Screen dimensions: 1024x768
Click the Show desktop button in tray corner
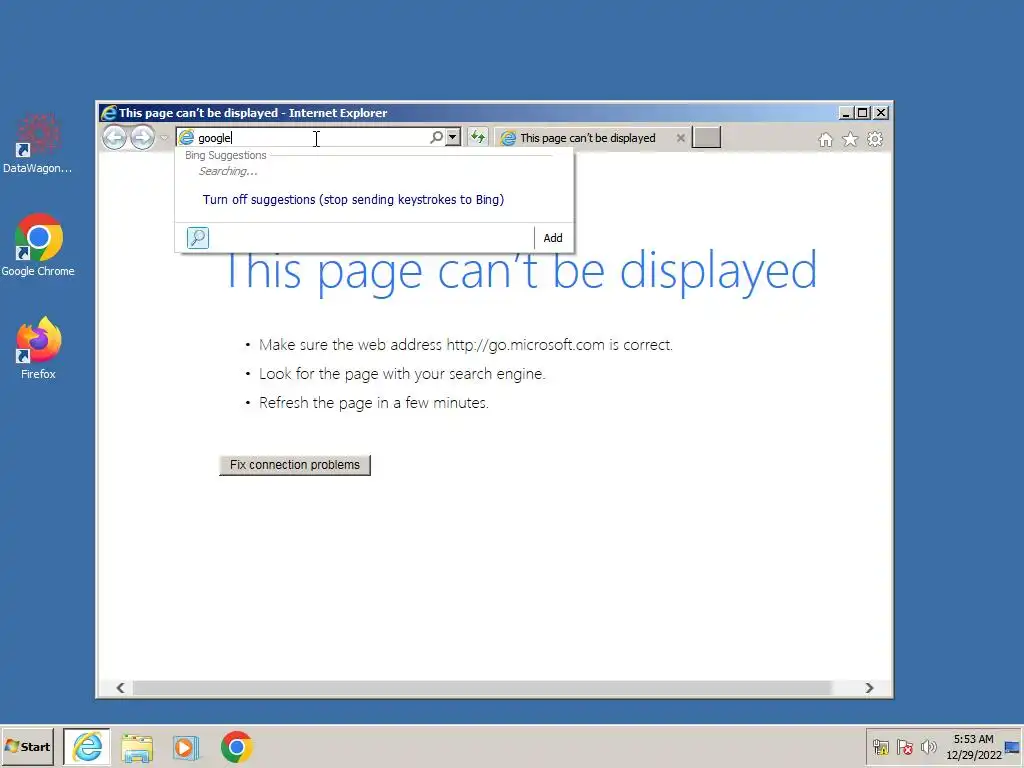[1014, 747]
